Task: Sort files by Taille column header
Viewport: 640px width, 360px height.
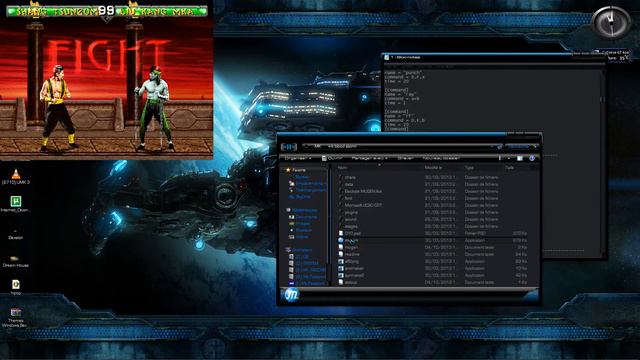Action: [516, 167]
